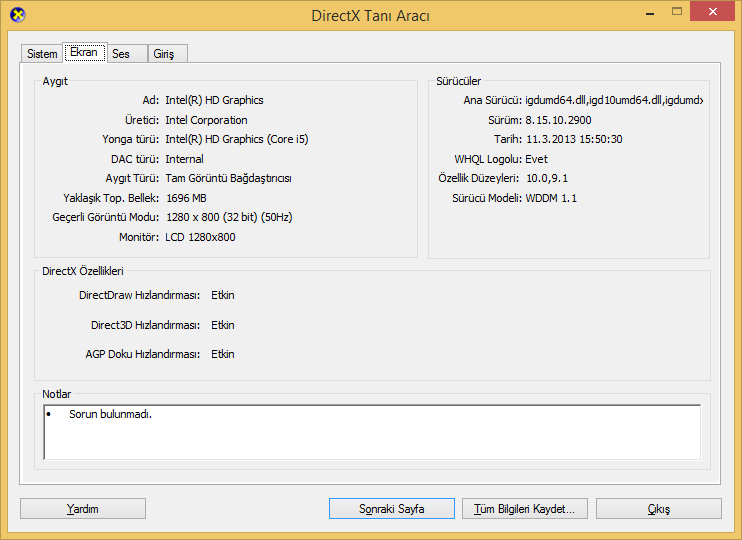Open the Ses tab
Image resolution: width=742 pixels, height=540 pixels.
point(127,53)
